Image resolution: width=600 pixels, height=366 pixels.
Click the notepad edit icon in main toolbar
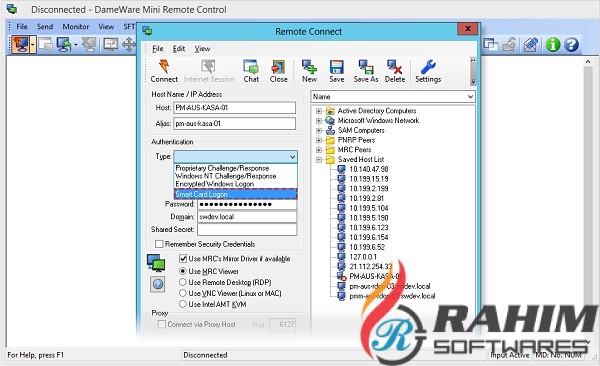[x=531, y=45]
